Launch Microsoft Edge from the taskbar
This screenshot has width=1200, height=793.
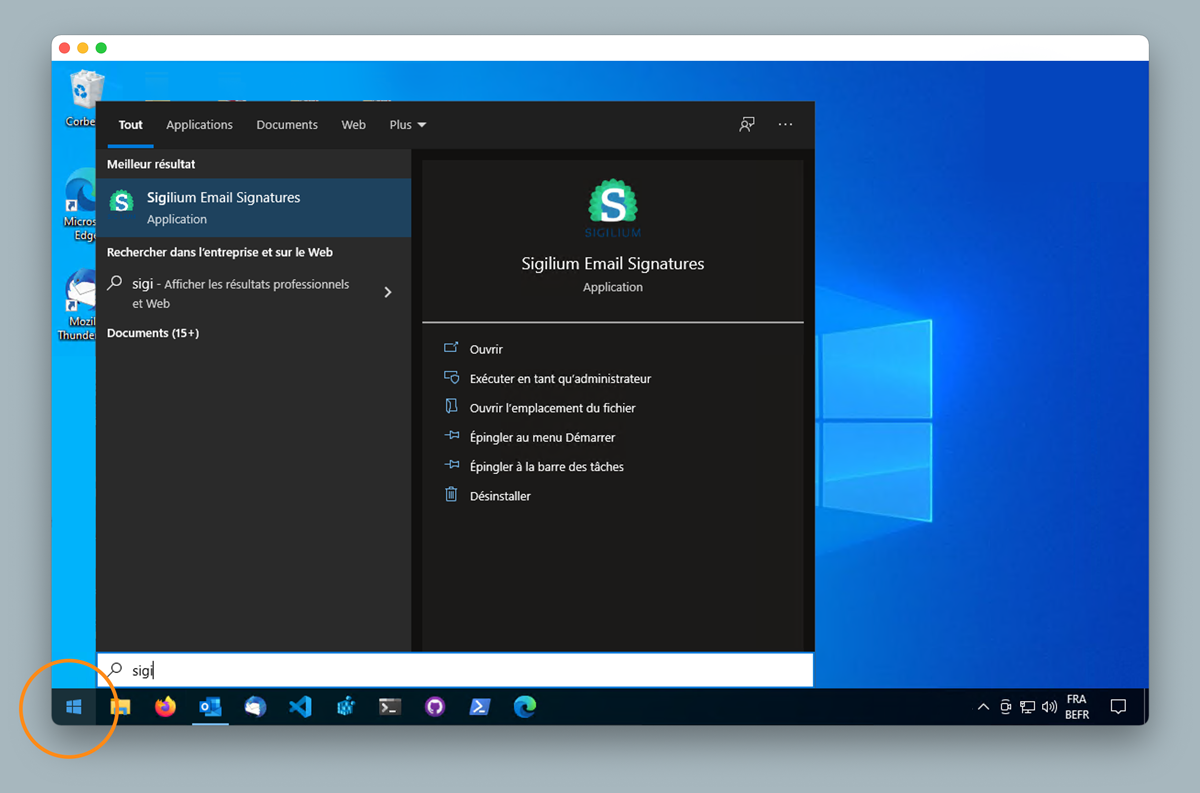click(x=524, y=707)
